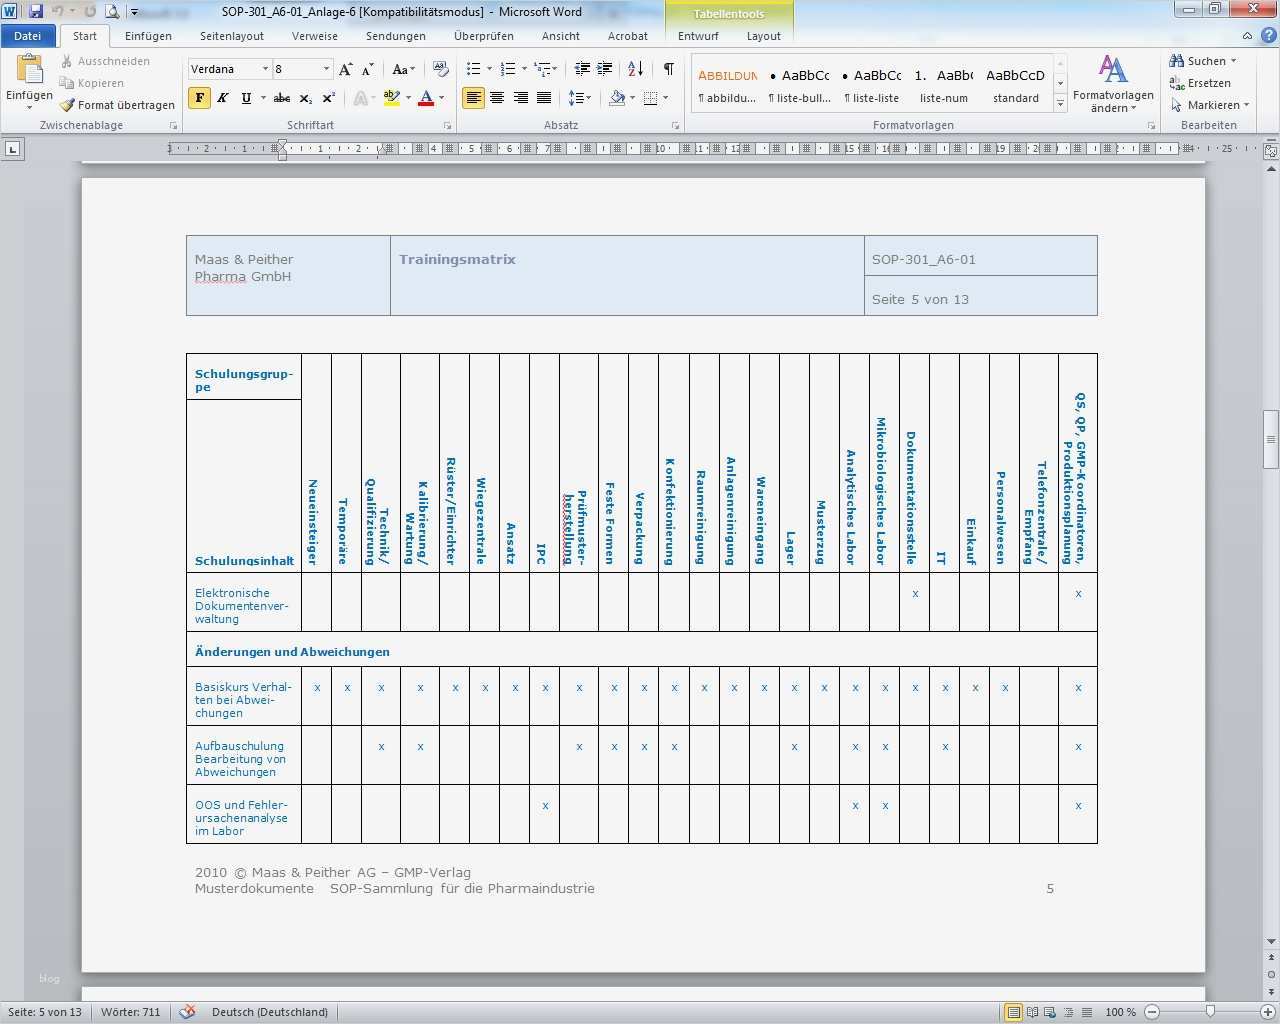Click the increase indent icon
Image resolution: width=1280 pixels, height=1024 pixels.
(605, 69)
